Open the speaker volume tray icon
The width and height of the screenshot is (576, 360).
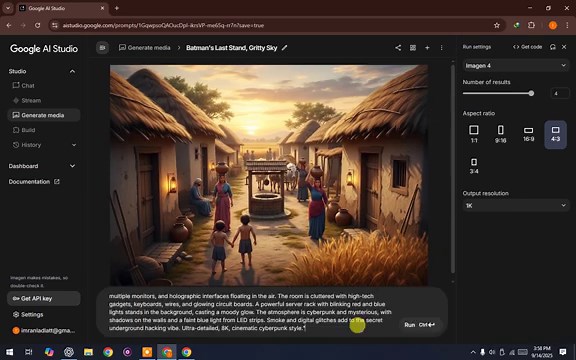click(492, 352)
